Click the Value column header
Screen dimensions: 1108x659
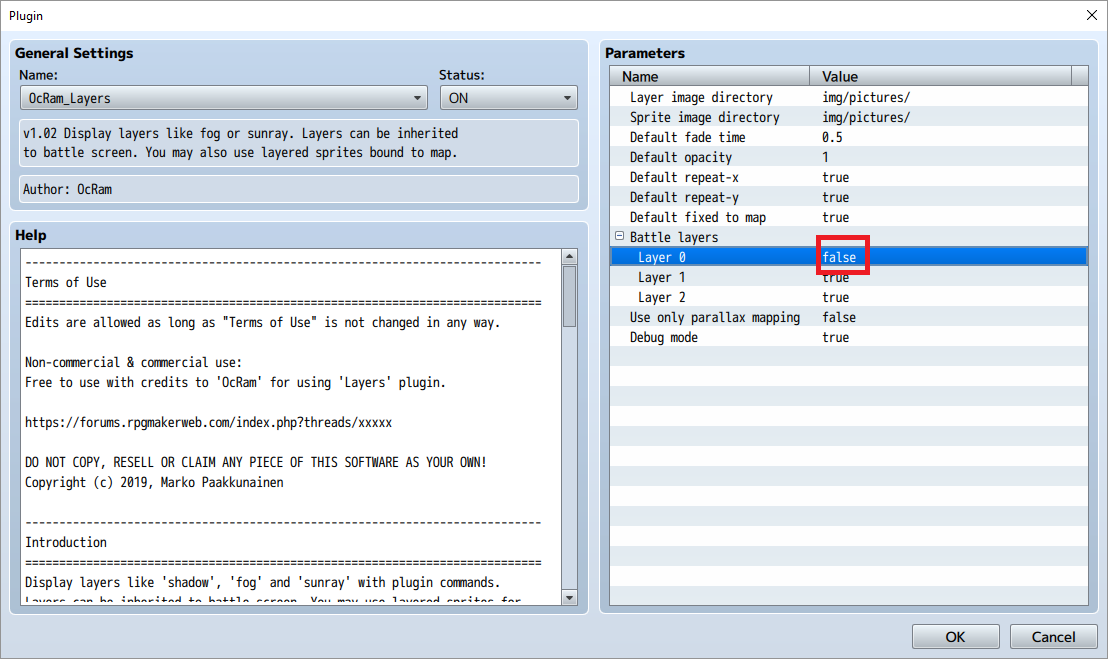point(941,76)
